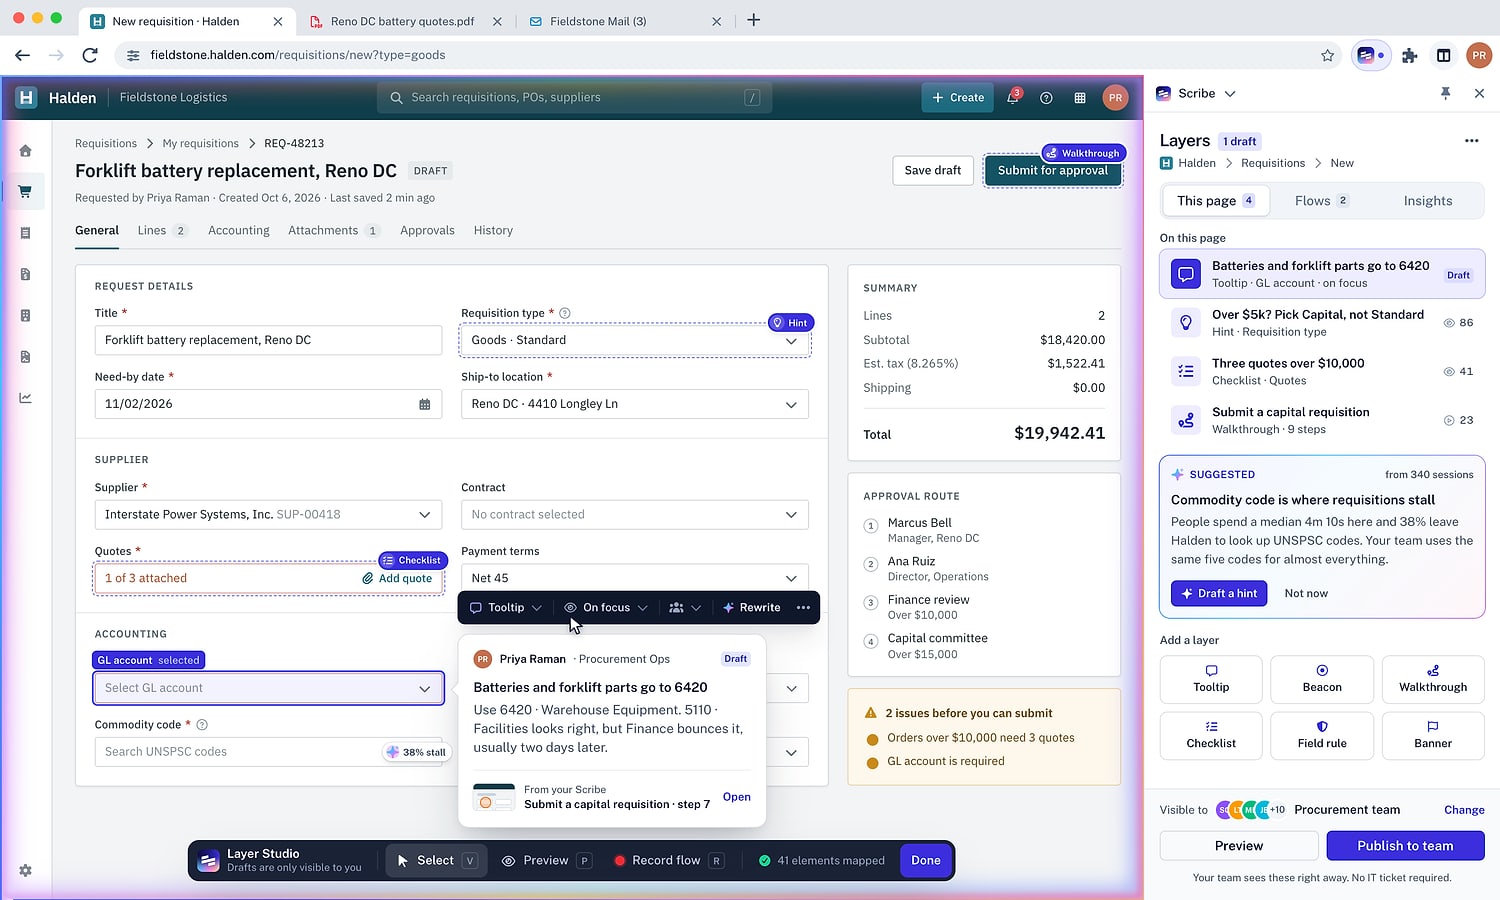Click the help question mark icon in header

click(1046, 98)
